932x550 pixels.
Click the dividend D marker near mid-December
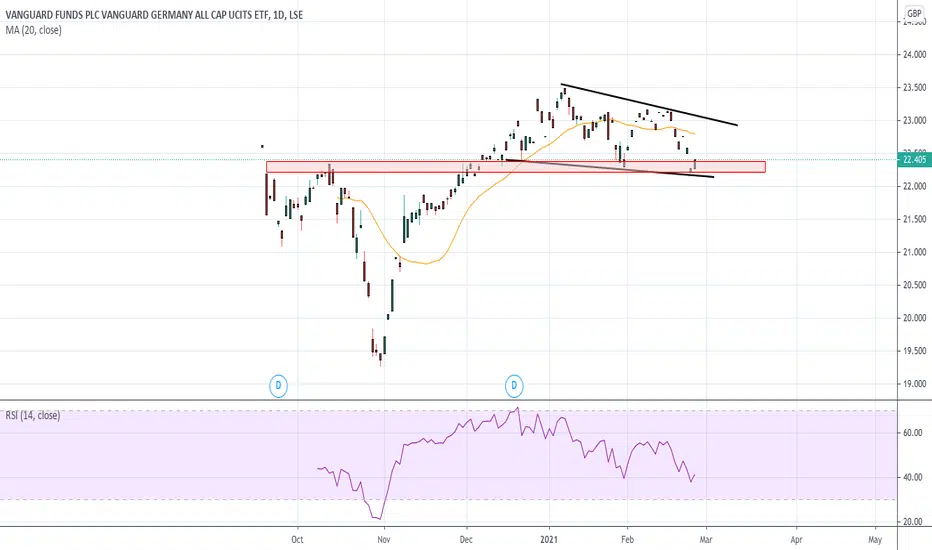tap(514, 386)
